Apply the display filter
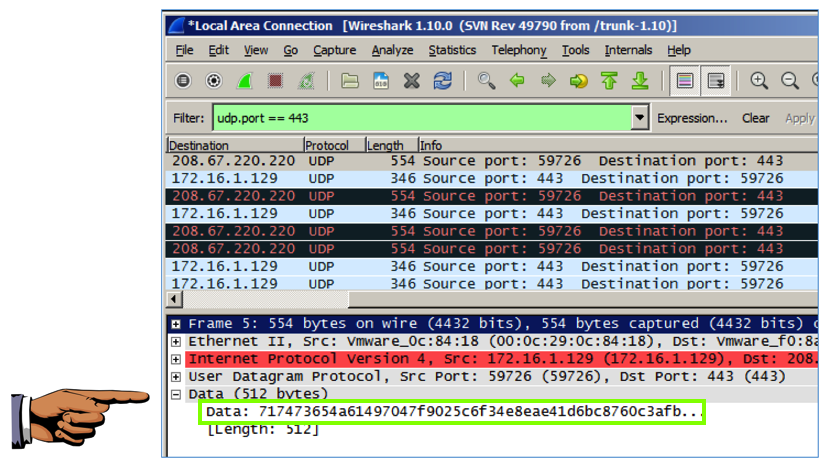Viewport: 831px width, 473px height. [800, 118]
